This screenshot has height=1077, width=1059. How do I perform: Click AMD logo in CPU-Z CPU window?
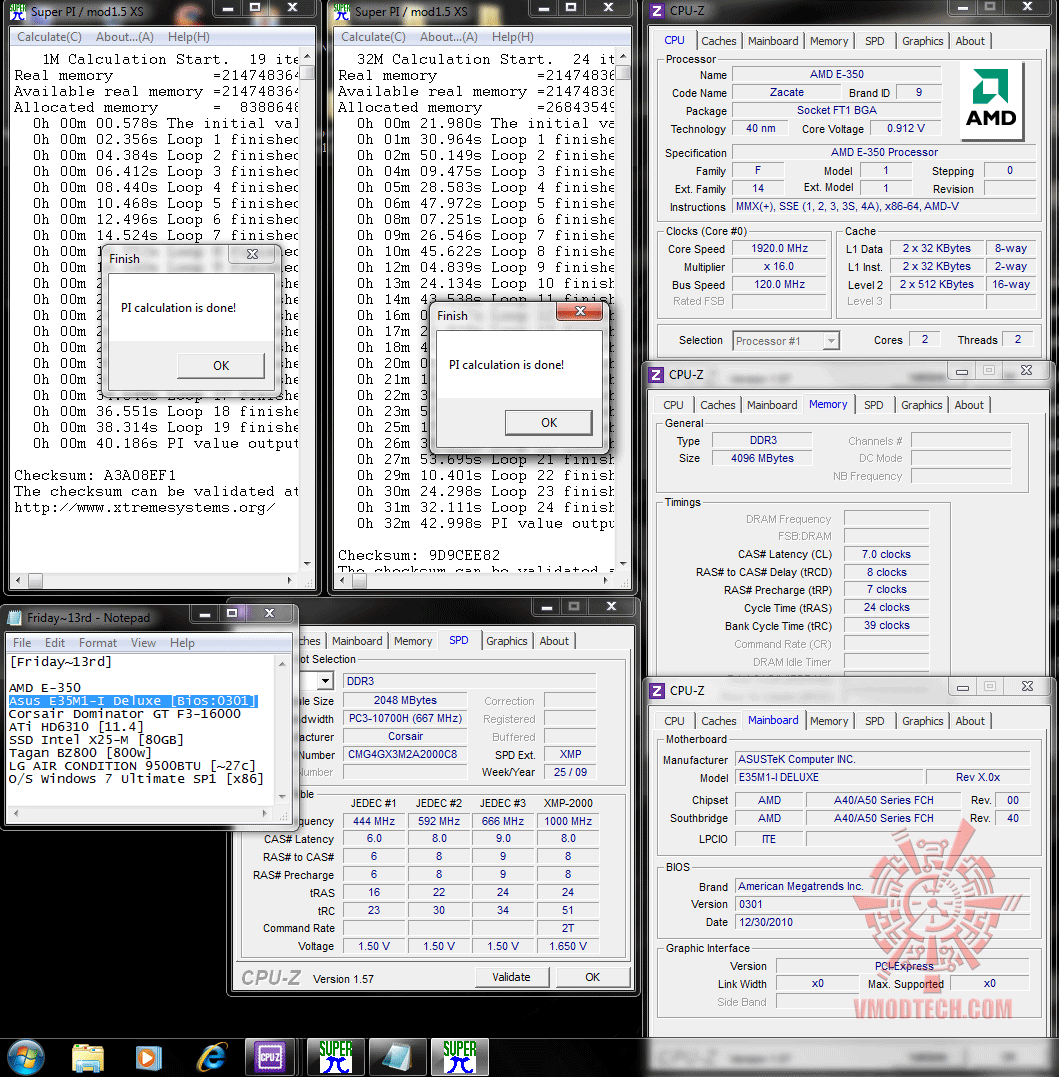pos(991,101)
